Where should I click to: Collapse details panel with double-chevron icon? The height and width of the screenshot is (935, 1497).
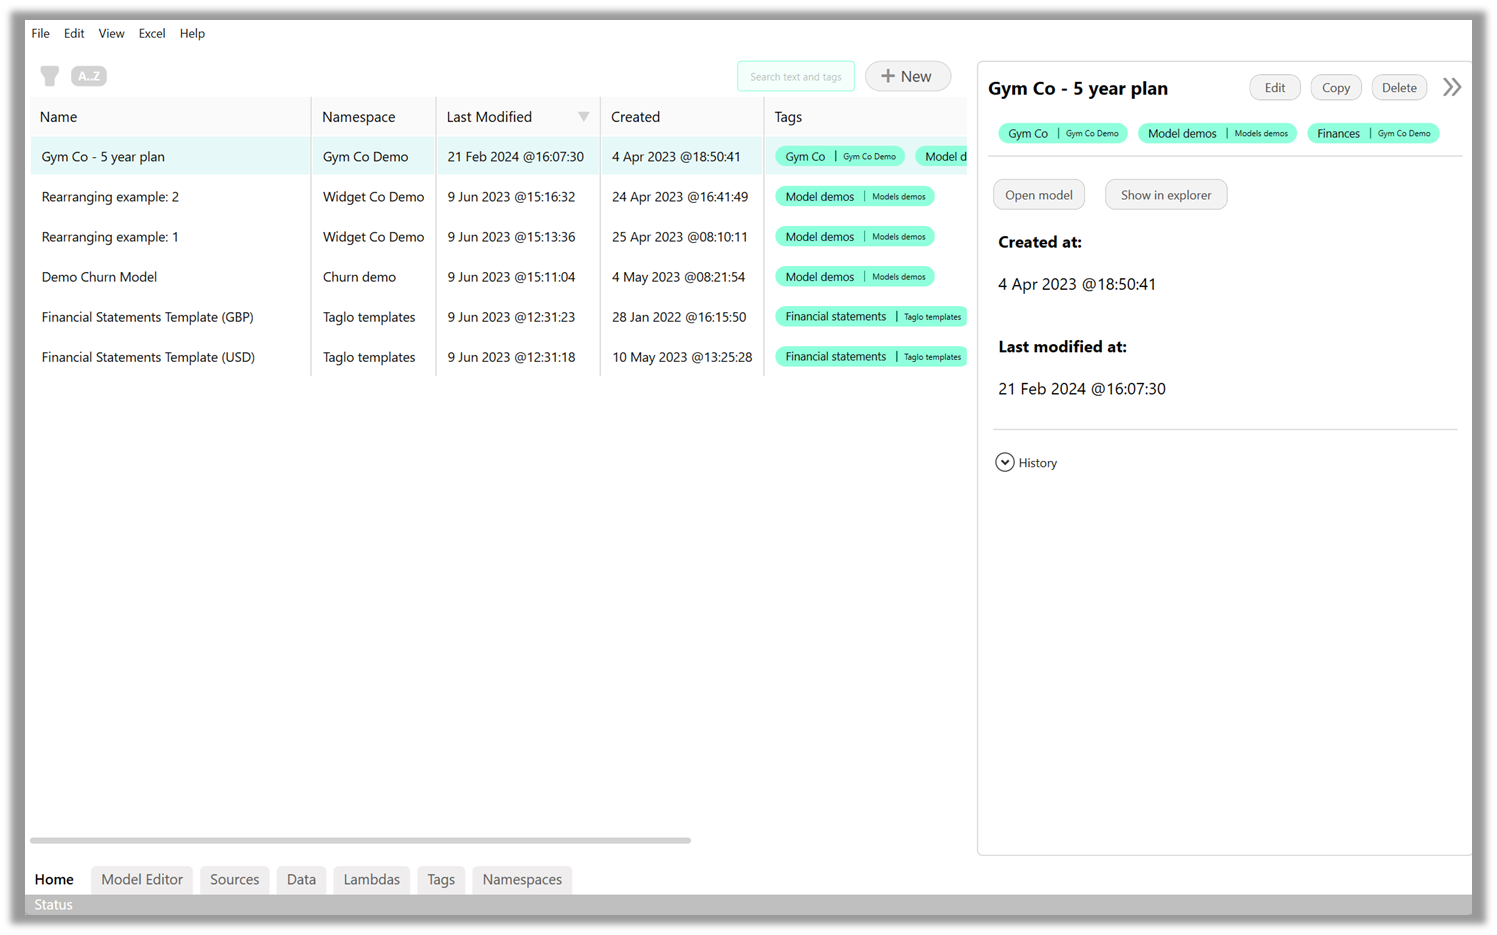(x=1451, y=86)
